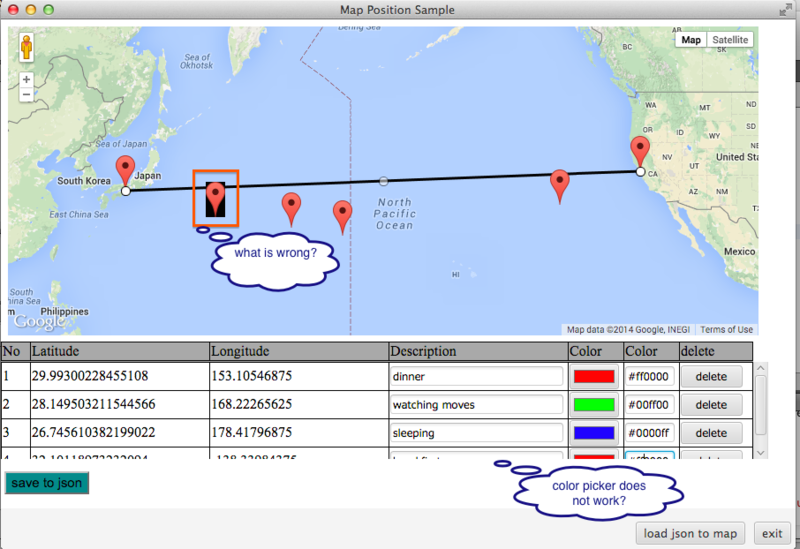Click load json to map button
The height and width of the screenshot is (549, 800).
point(690,534)
